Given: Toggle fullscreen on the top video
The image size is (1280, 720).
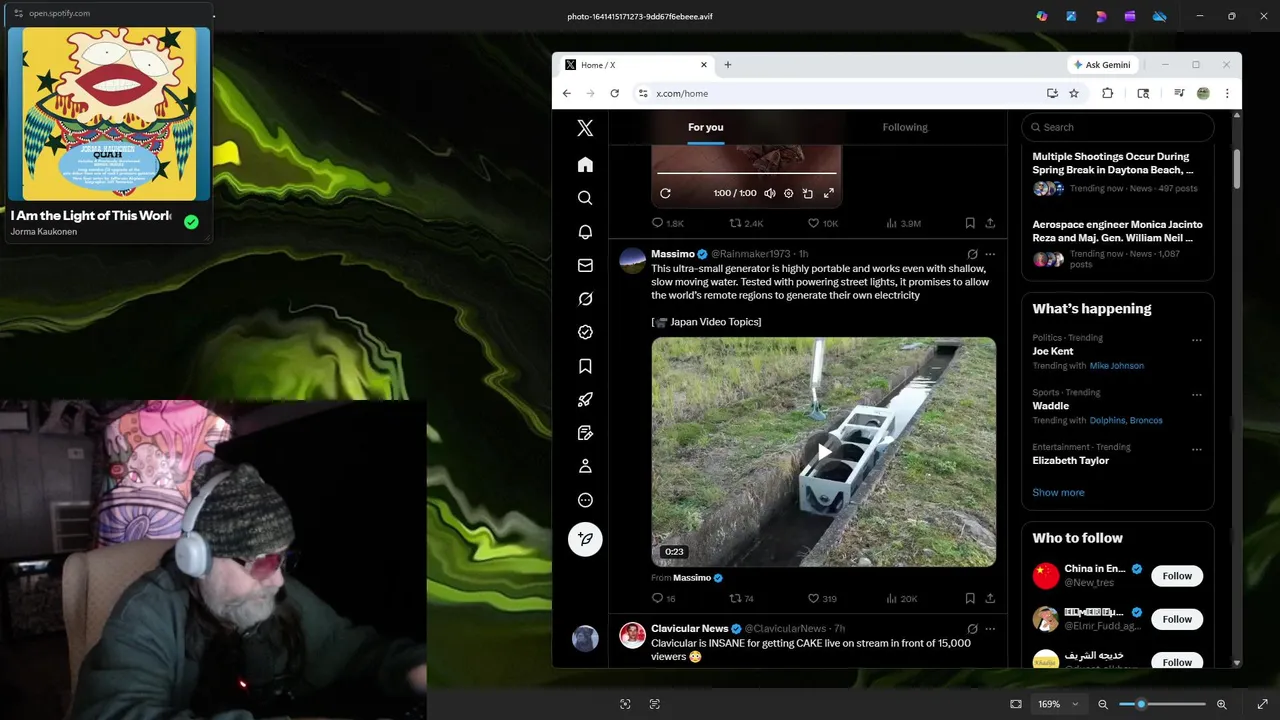Looking at the screenshot, I should coord(828,193).
